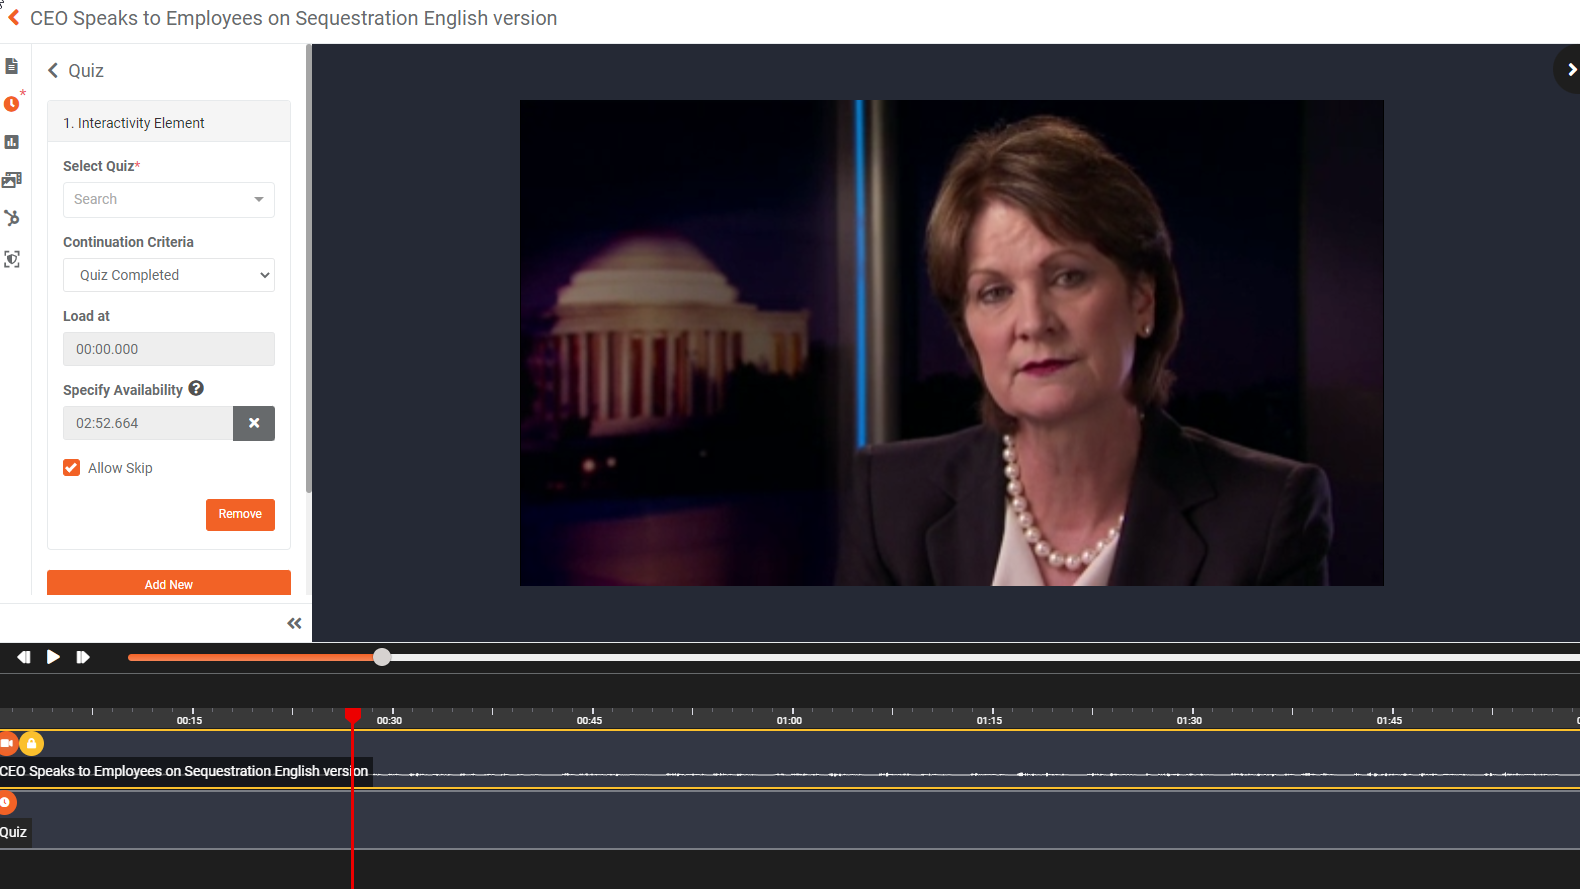The height and width of the screenshot is (889, 1580).
Task: Go back from the Quiz panel
Action: (x=54, y=70)
